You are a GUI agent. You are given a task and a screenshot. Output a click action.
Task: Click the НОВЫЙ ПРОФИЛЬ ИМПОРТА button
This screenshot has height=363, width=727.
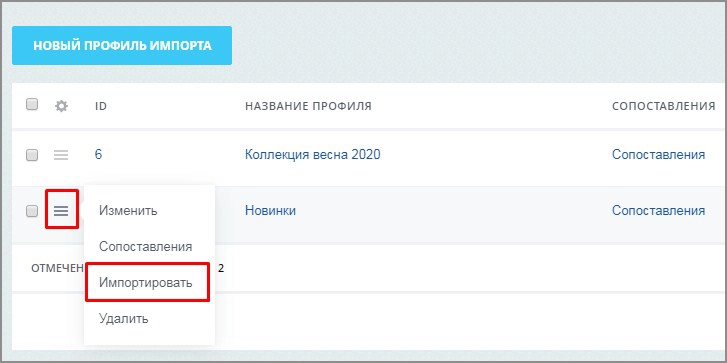[122, 45]
